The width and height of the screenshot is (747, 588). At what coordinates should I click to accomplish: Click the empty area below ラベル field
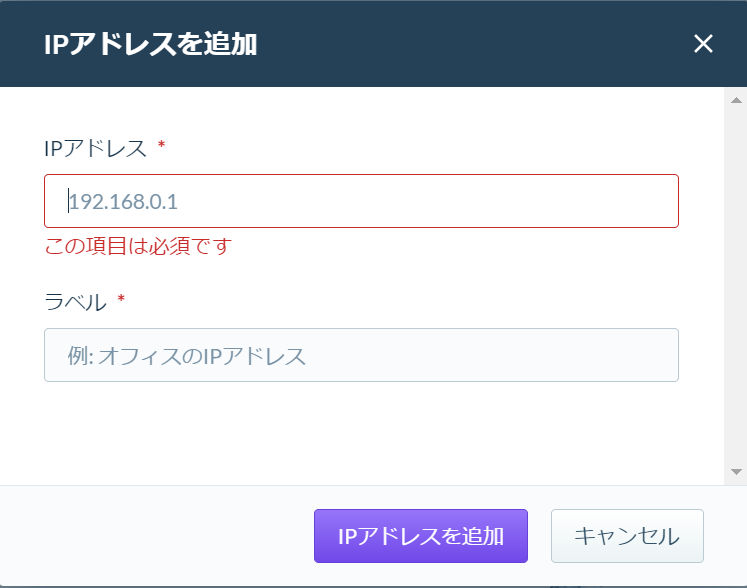coord(361,433)
